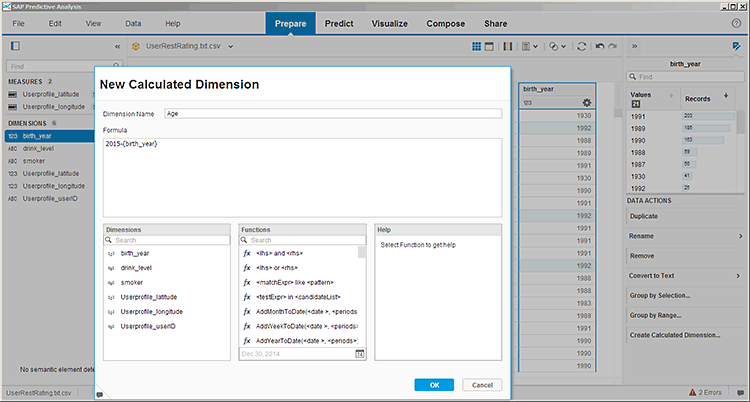The width and height of the screenshot is (750, 402).
Task: Open the birth_year column gear settings
Action: [586, 102]
